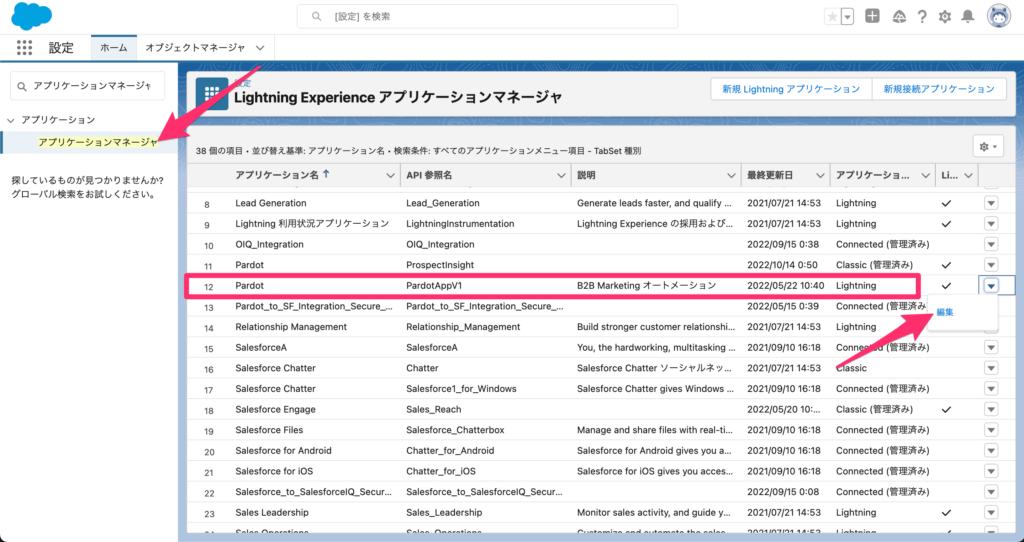Image resolution: width=1024 pixels, height=542 pixels.
Task: Open row actions for Pardot PardotAppV1 row
Action: point(991,285)
